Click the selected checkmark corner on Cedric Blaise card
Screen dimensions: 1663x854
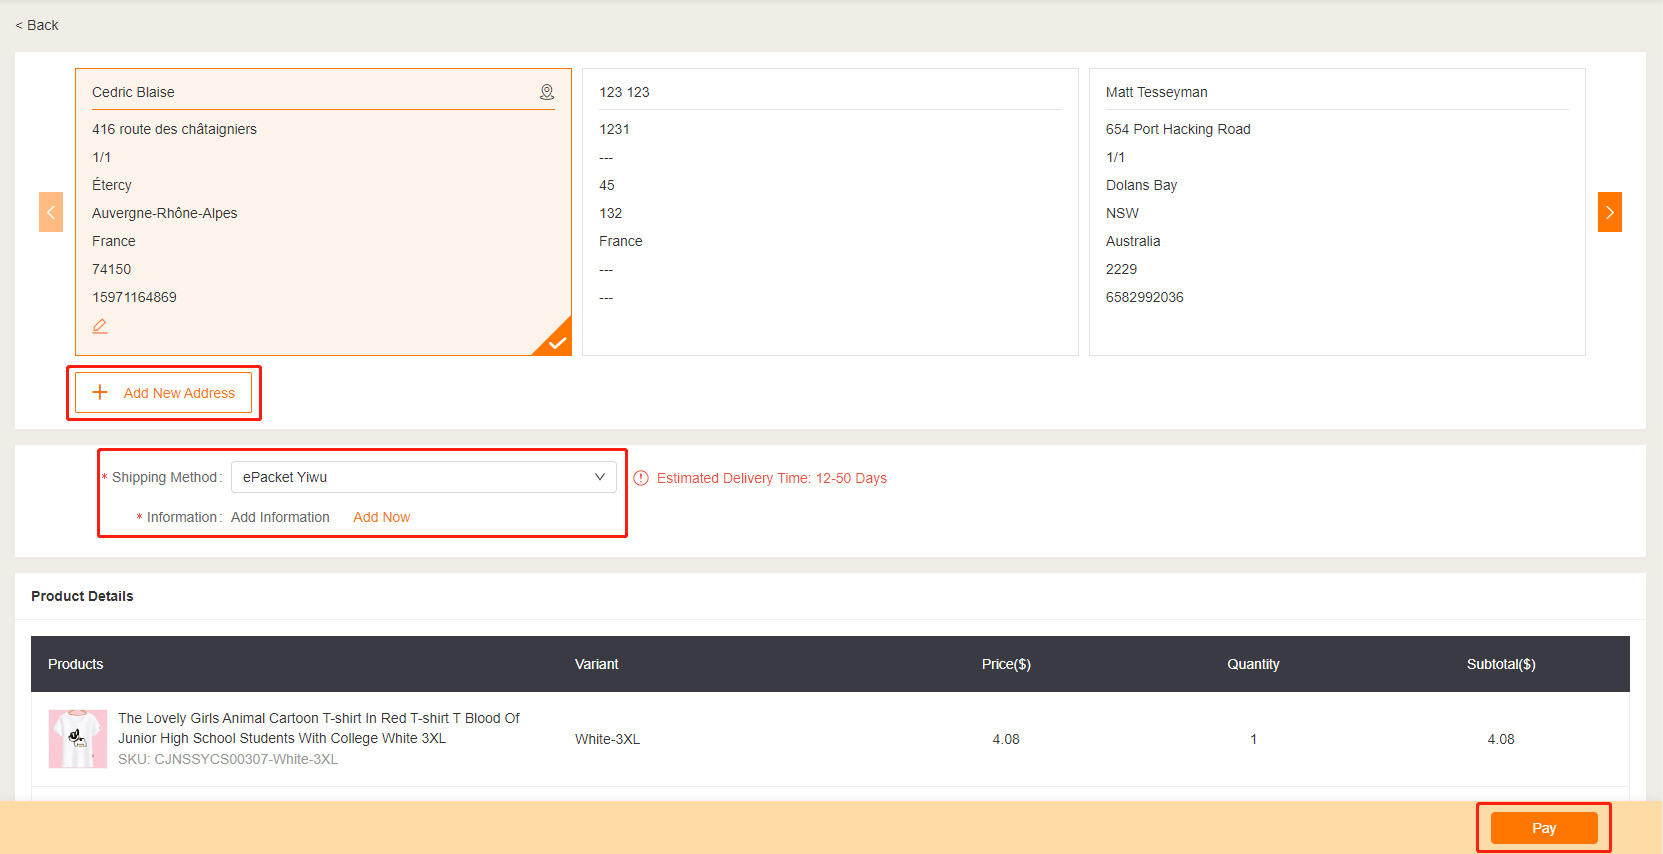[x=556, y=341]
